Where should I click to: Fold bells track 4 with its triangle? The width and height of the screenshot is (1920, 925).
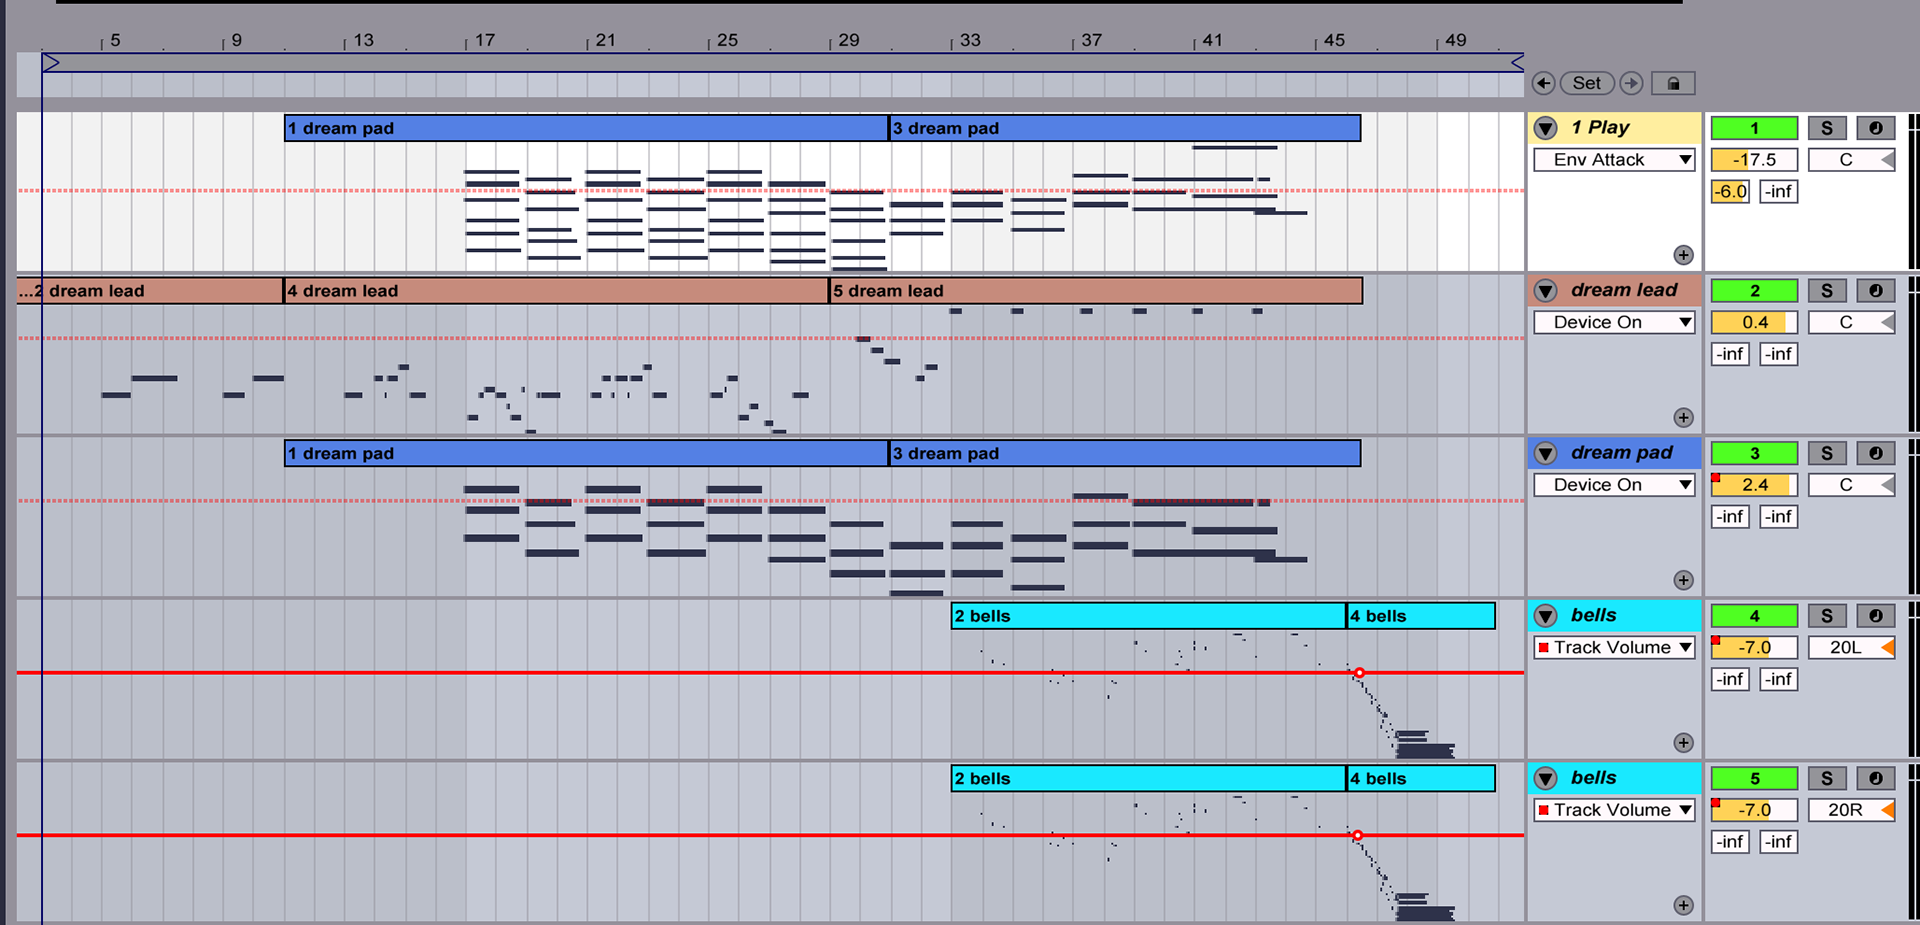pos(1546,616)
